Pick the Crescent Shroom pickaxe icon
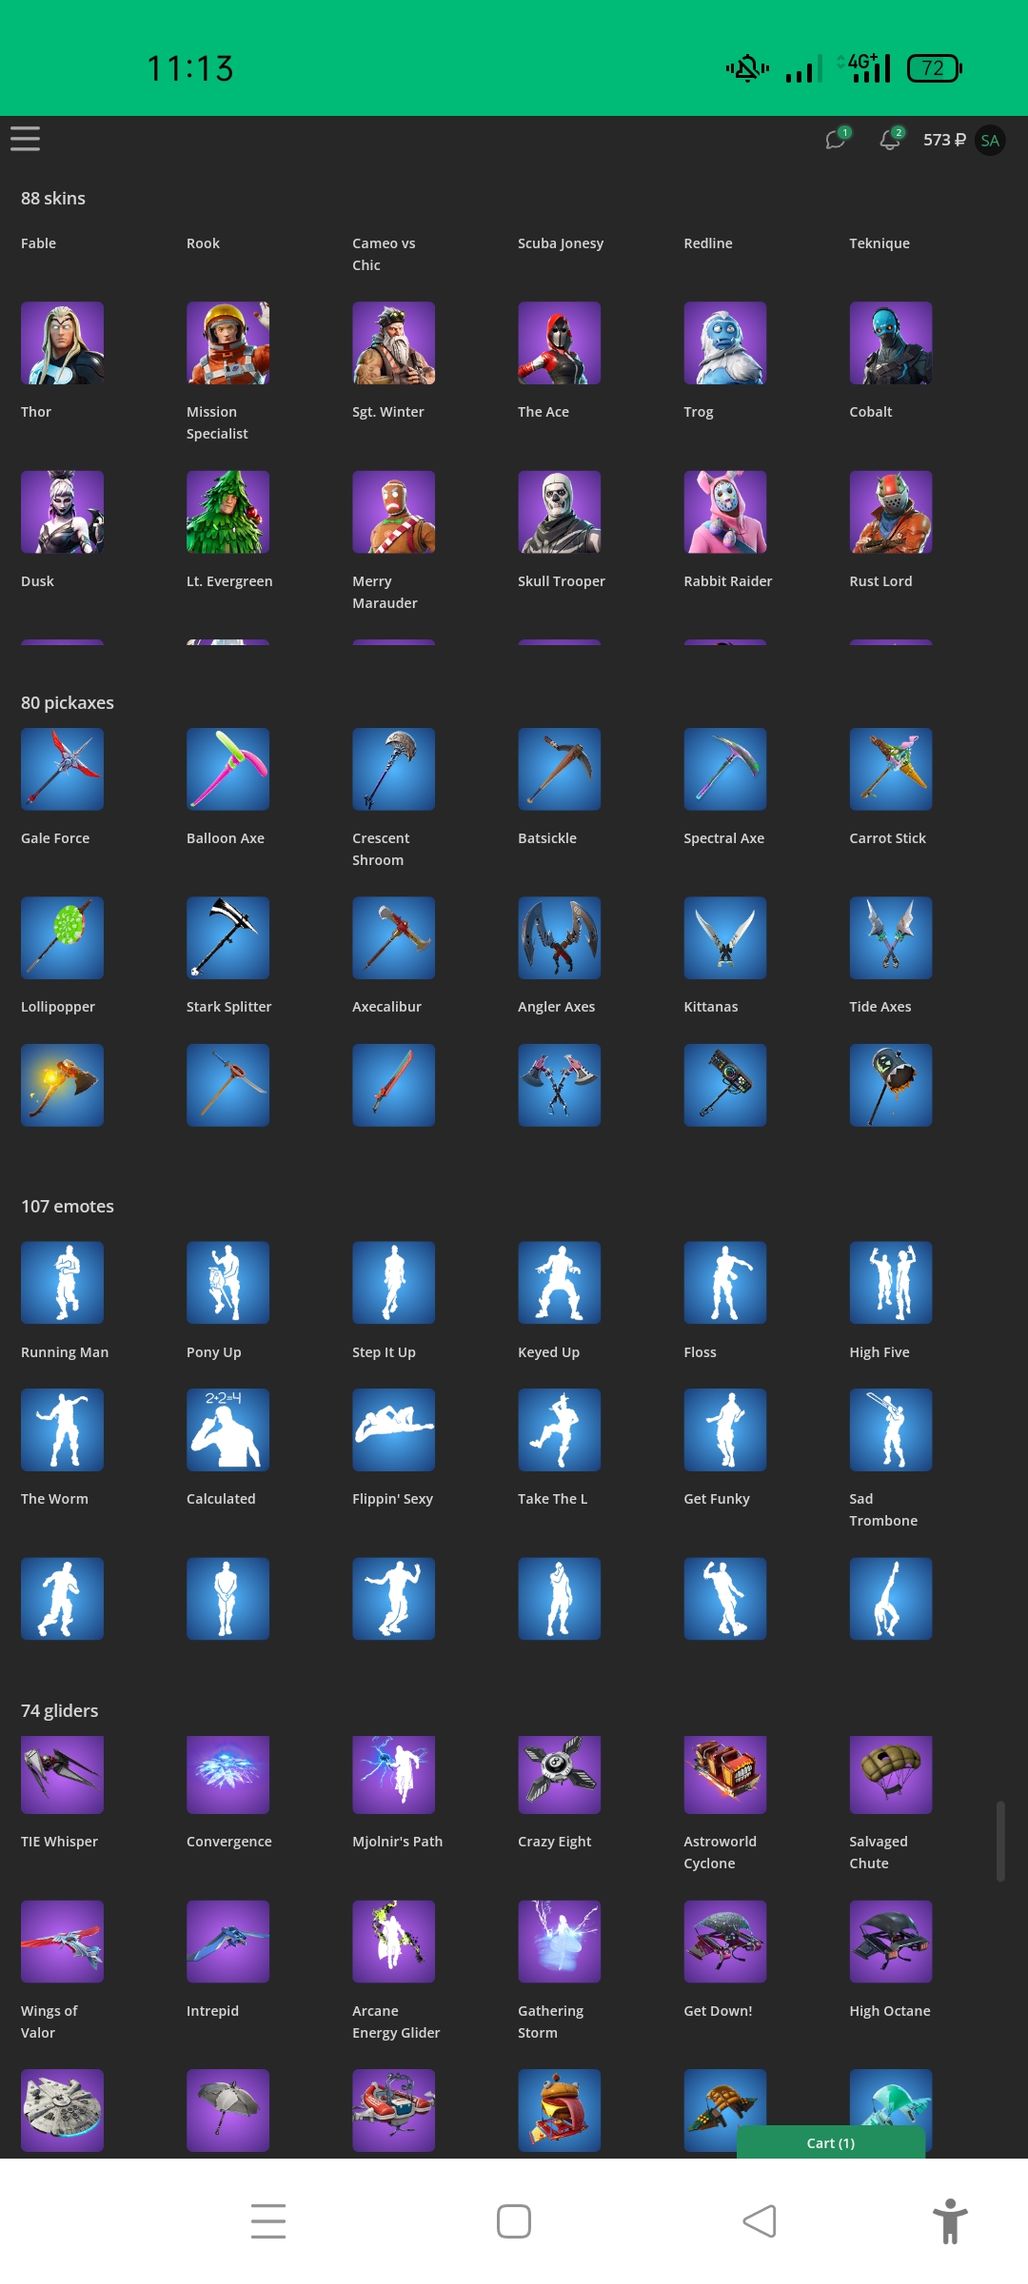This screenshot has height=2284, width=1028. [394, 769]
